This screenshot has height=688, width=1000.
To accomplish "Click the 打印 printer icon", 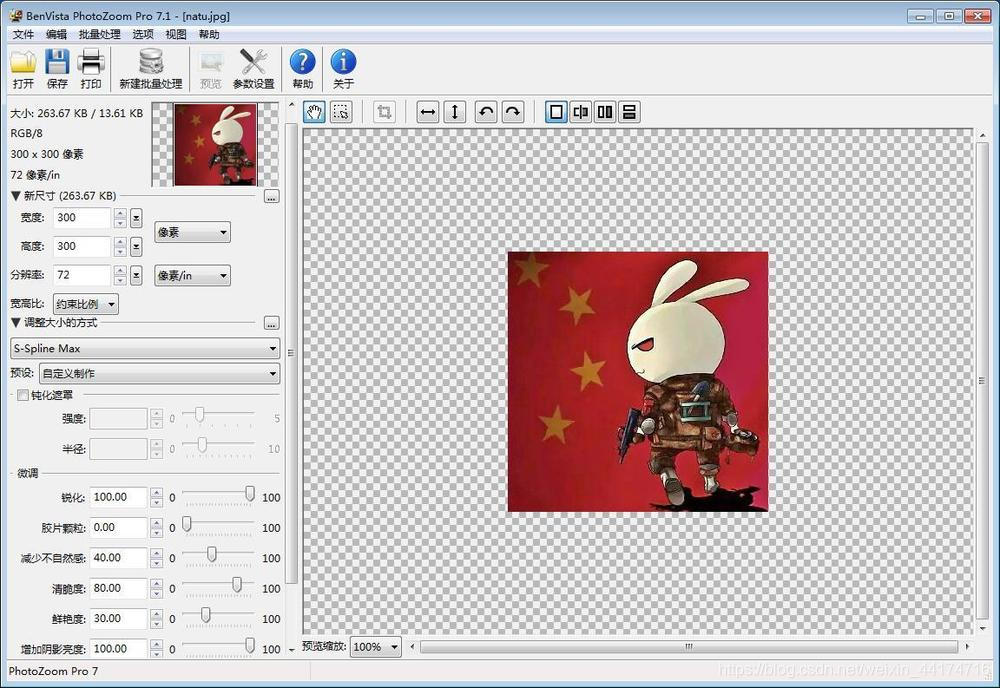I will 91,69.
